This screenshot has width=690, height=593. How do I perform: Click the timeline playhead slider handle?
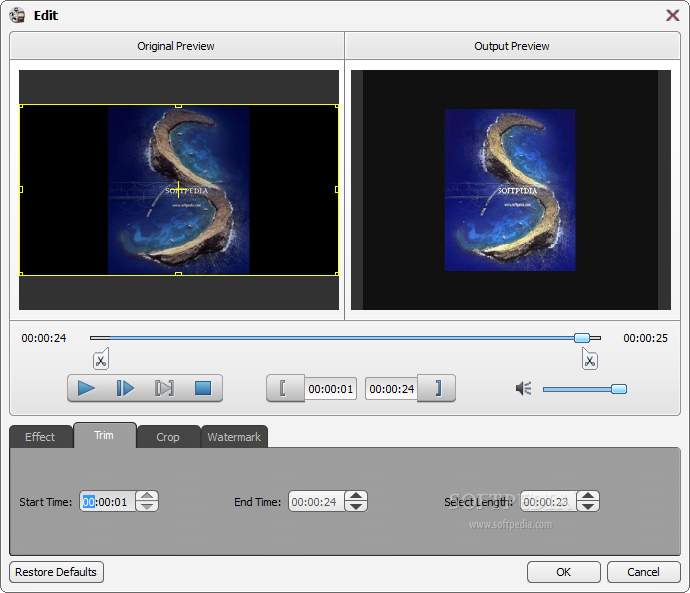(582, 338)
